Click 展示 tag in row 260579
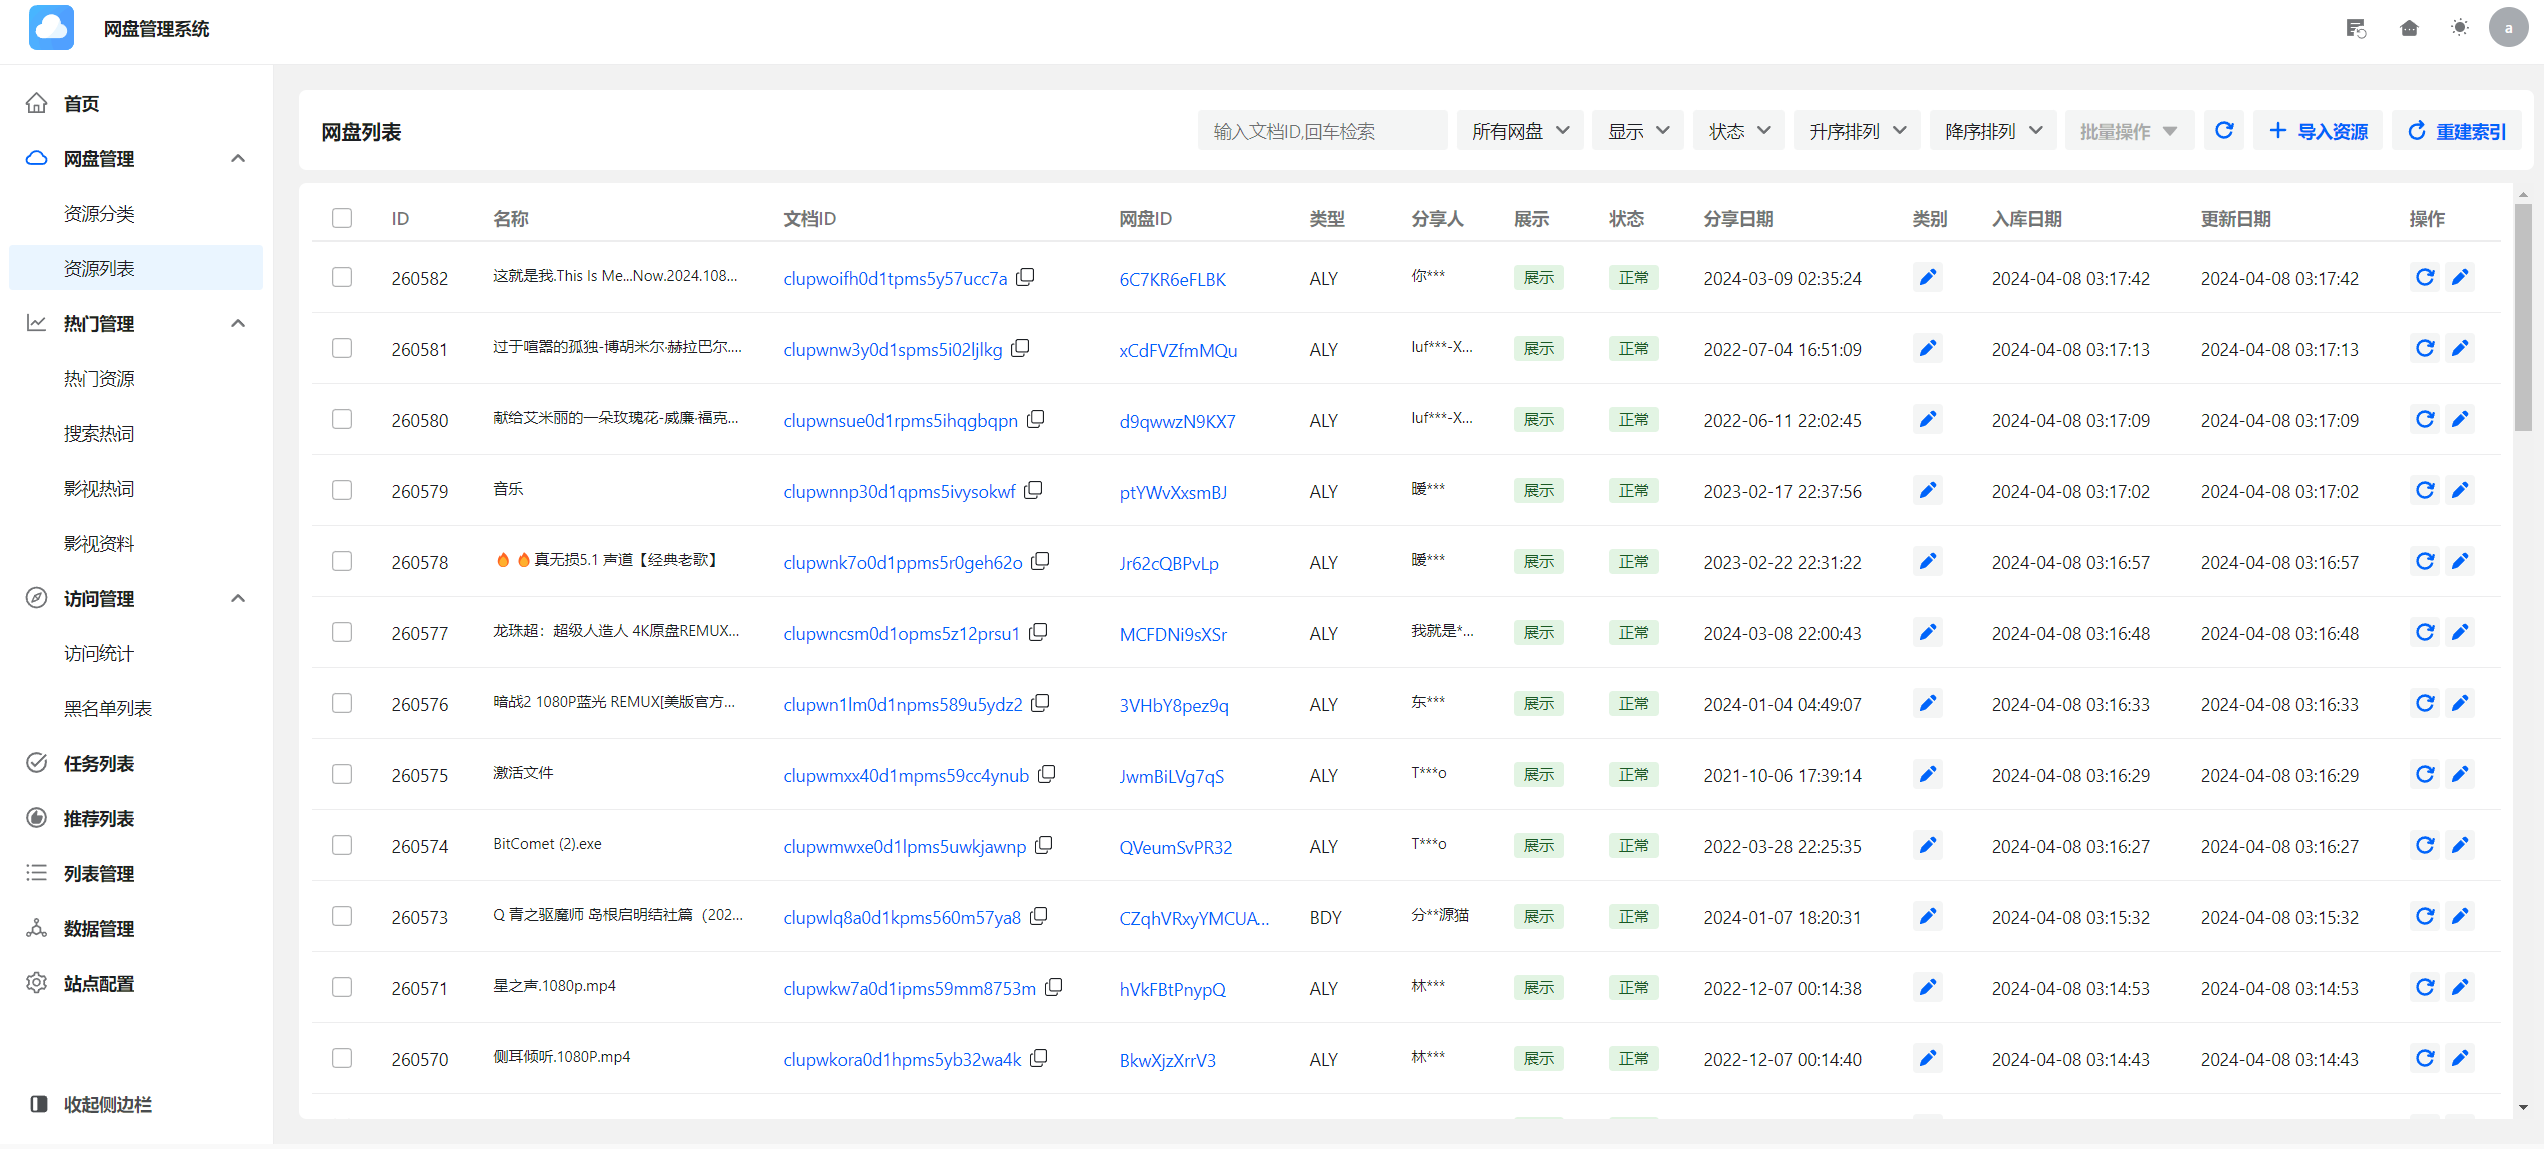 pos(1538,490)
